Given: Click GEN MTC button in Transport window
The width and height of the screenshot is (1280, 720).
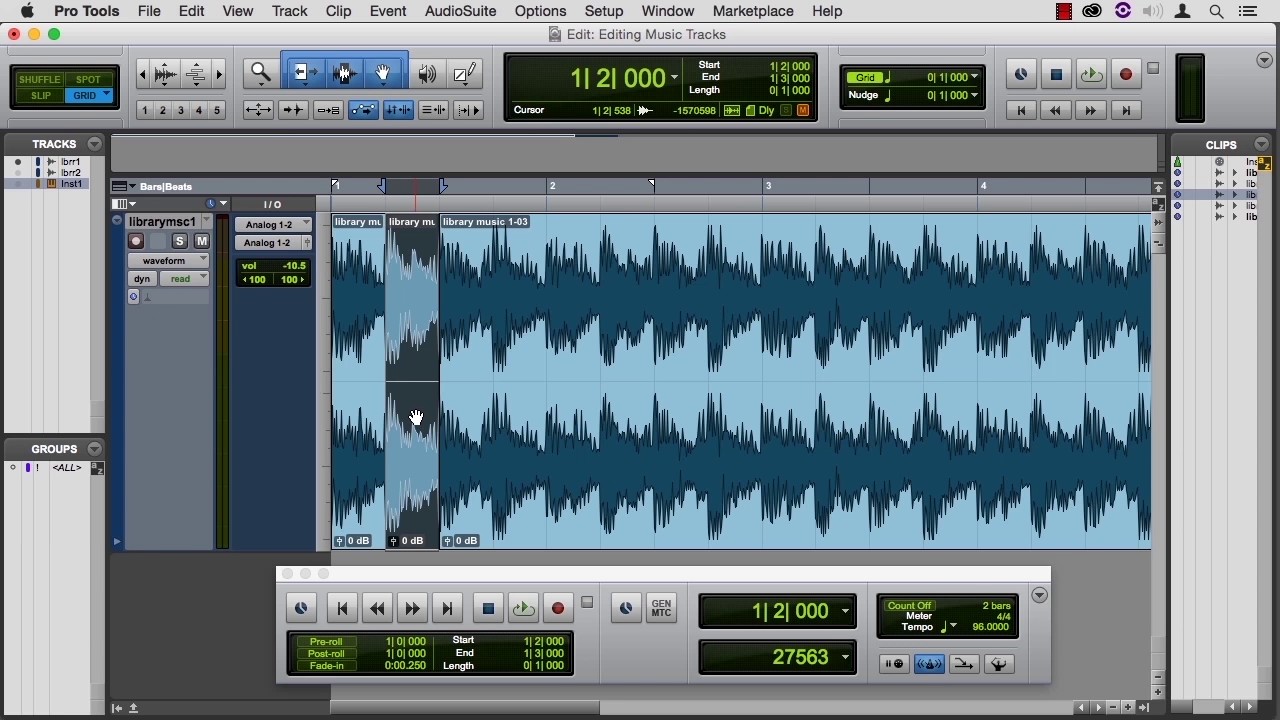Looking at the screenshot, I should pos(661,608).
